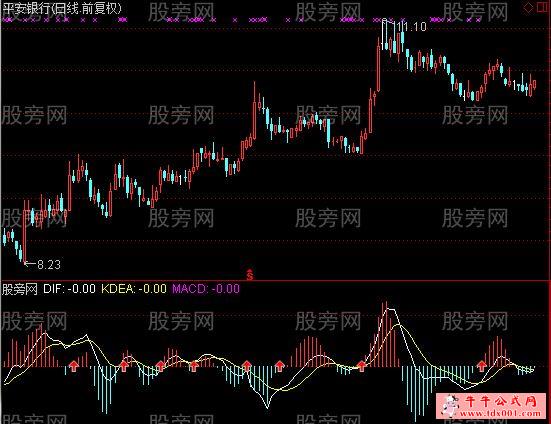
Task: Click the red diamond icon in chart corner
Action: (x=528, y=7)
